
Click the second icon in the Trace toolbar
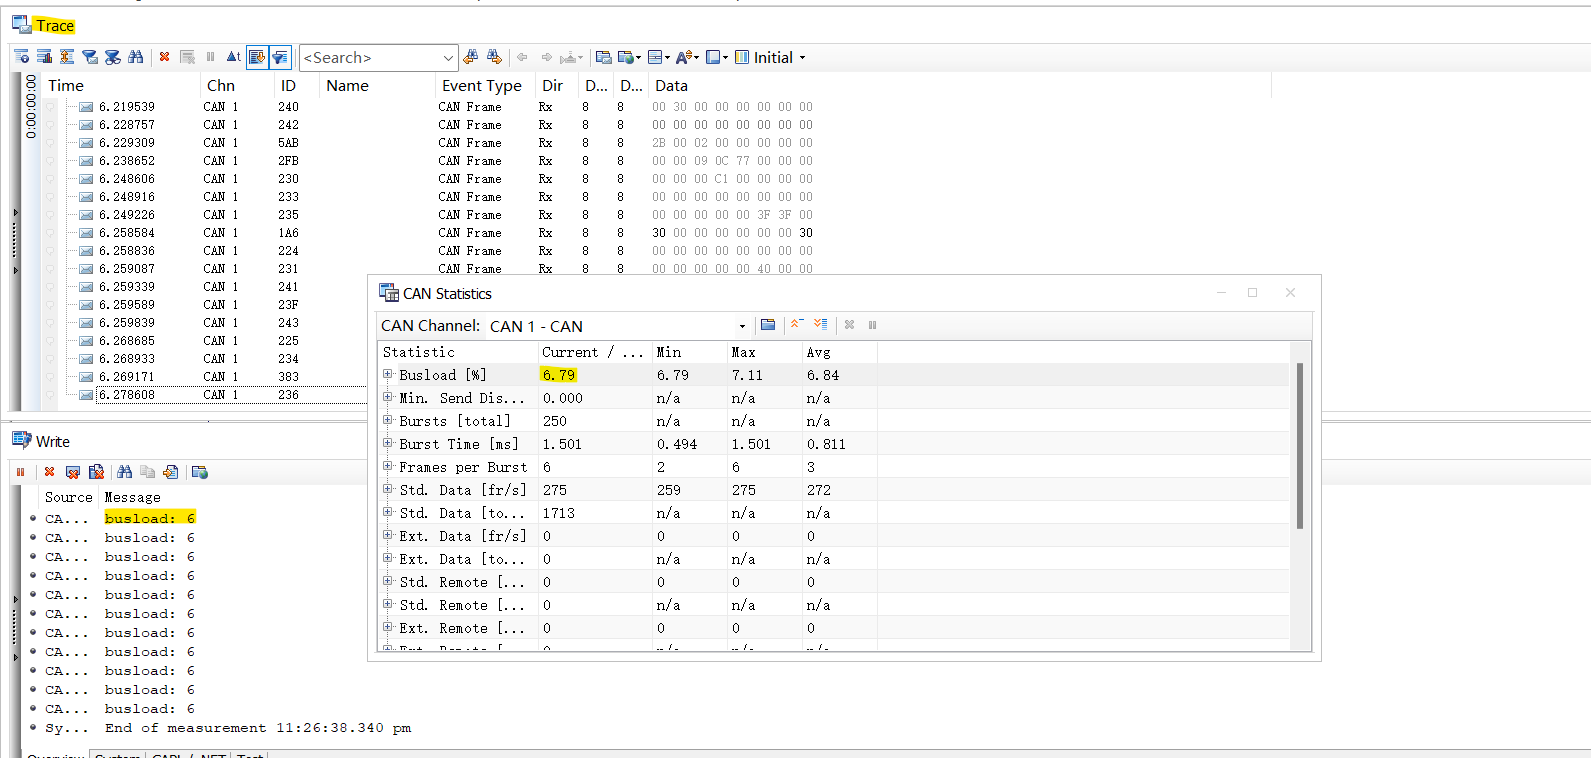(44, 57)
